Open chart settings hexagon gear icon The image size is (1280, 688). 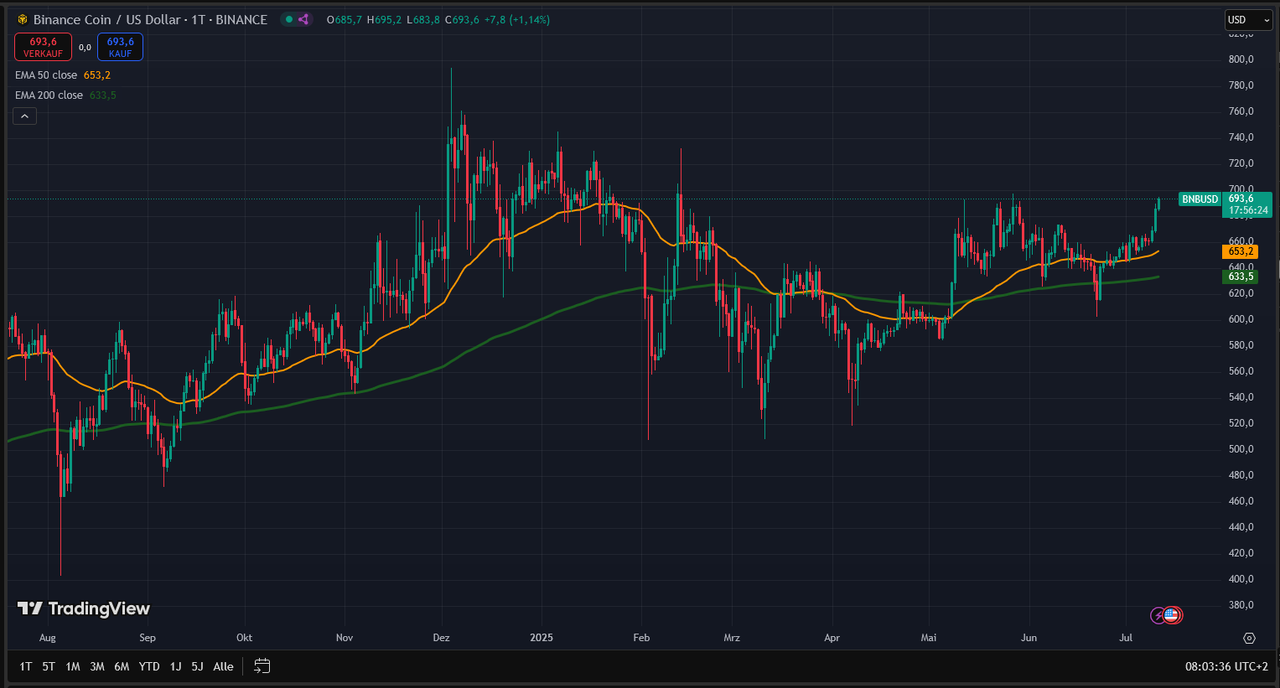click(x=1249, y=637)
